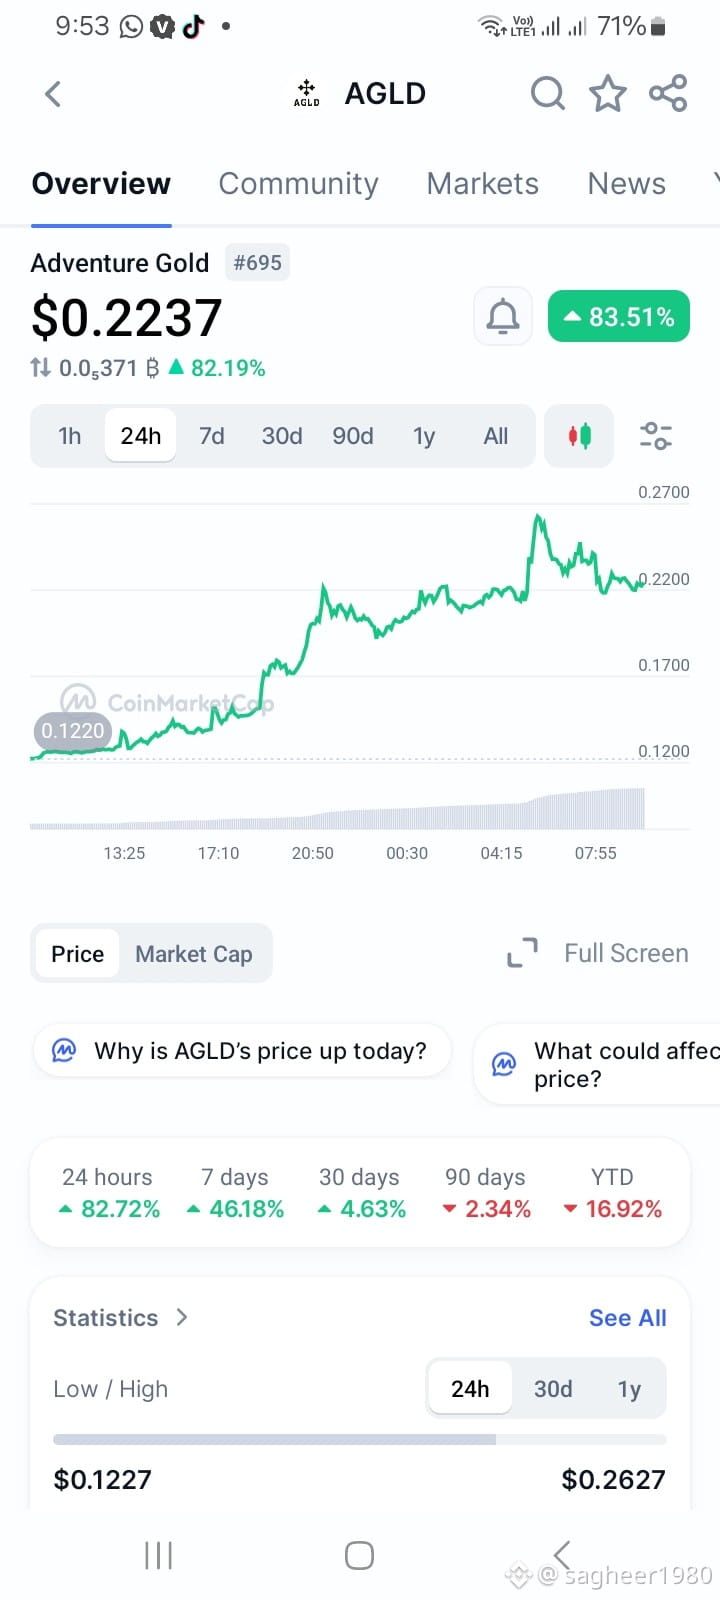
Task: Open chart settings sliders icon
Action: tap(656, 436)
